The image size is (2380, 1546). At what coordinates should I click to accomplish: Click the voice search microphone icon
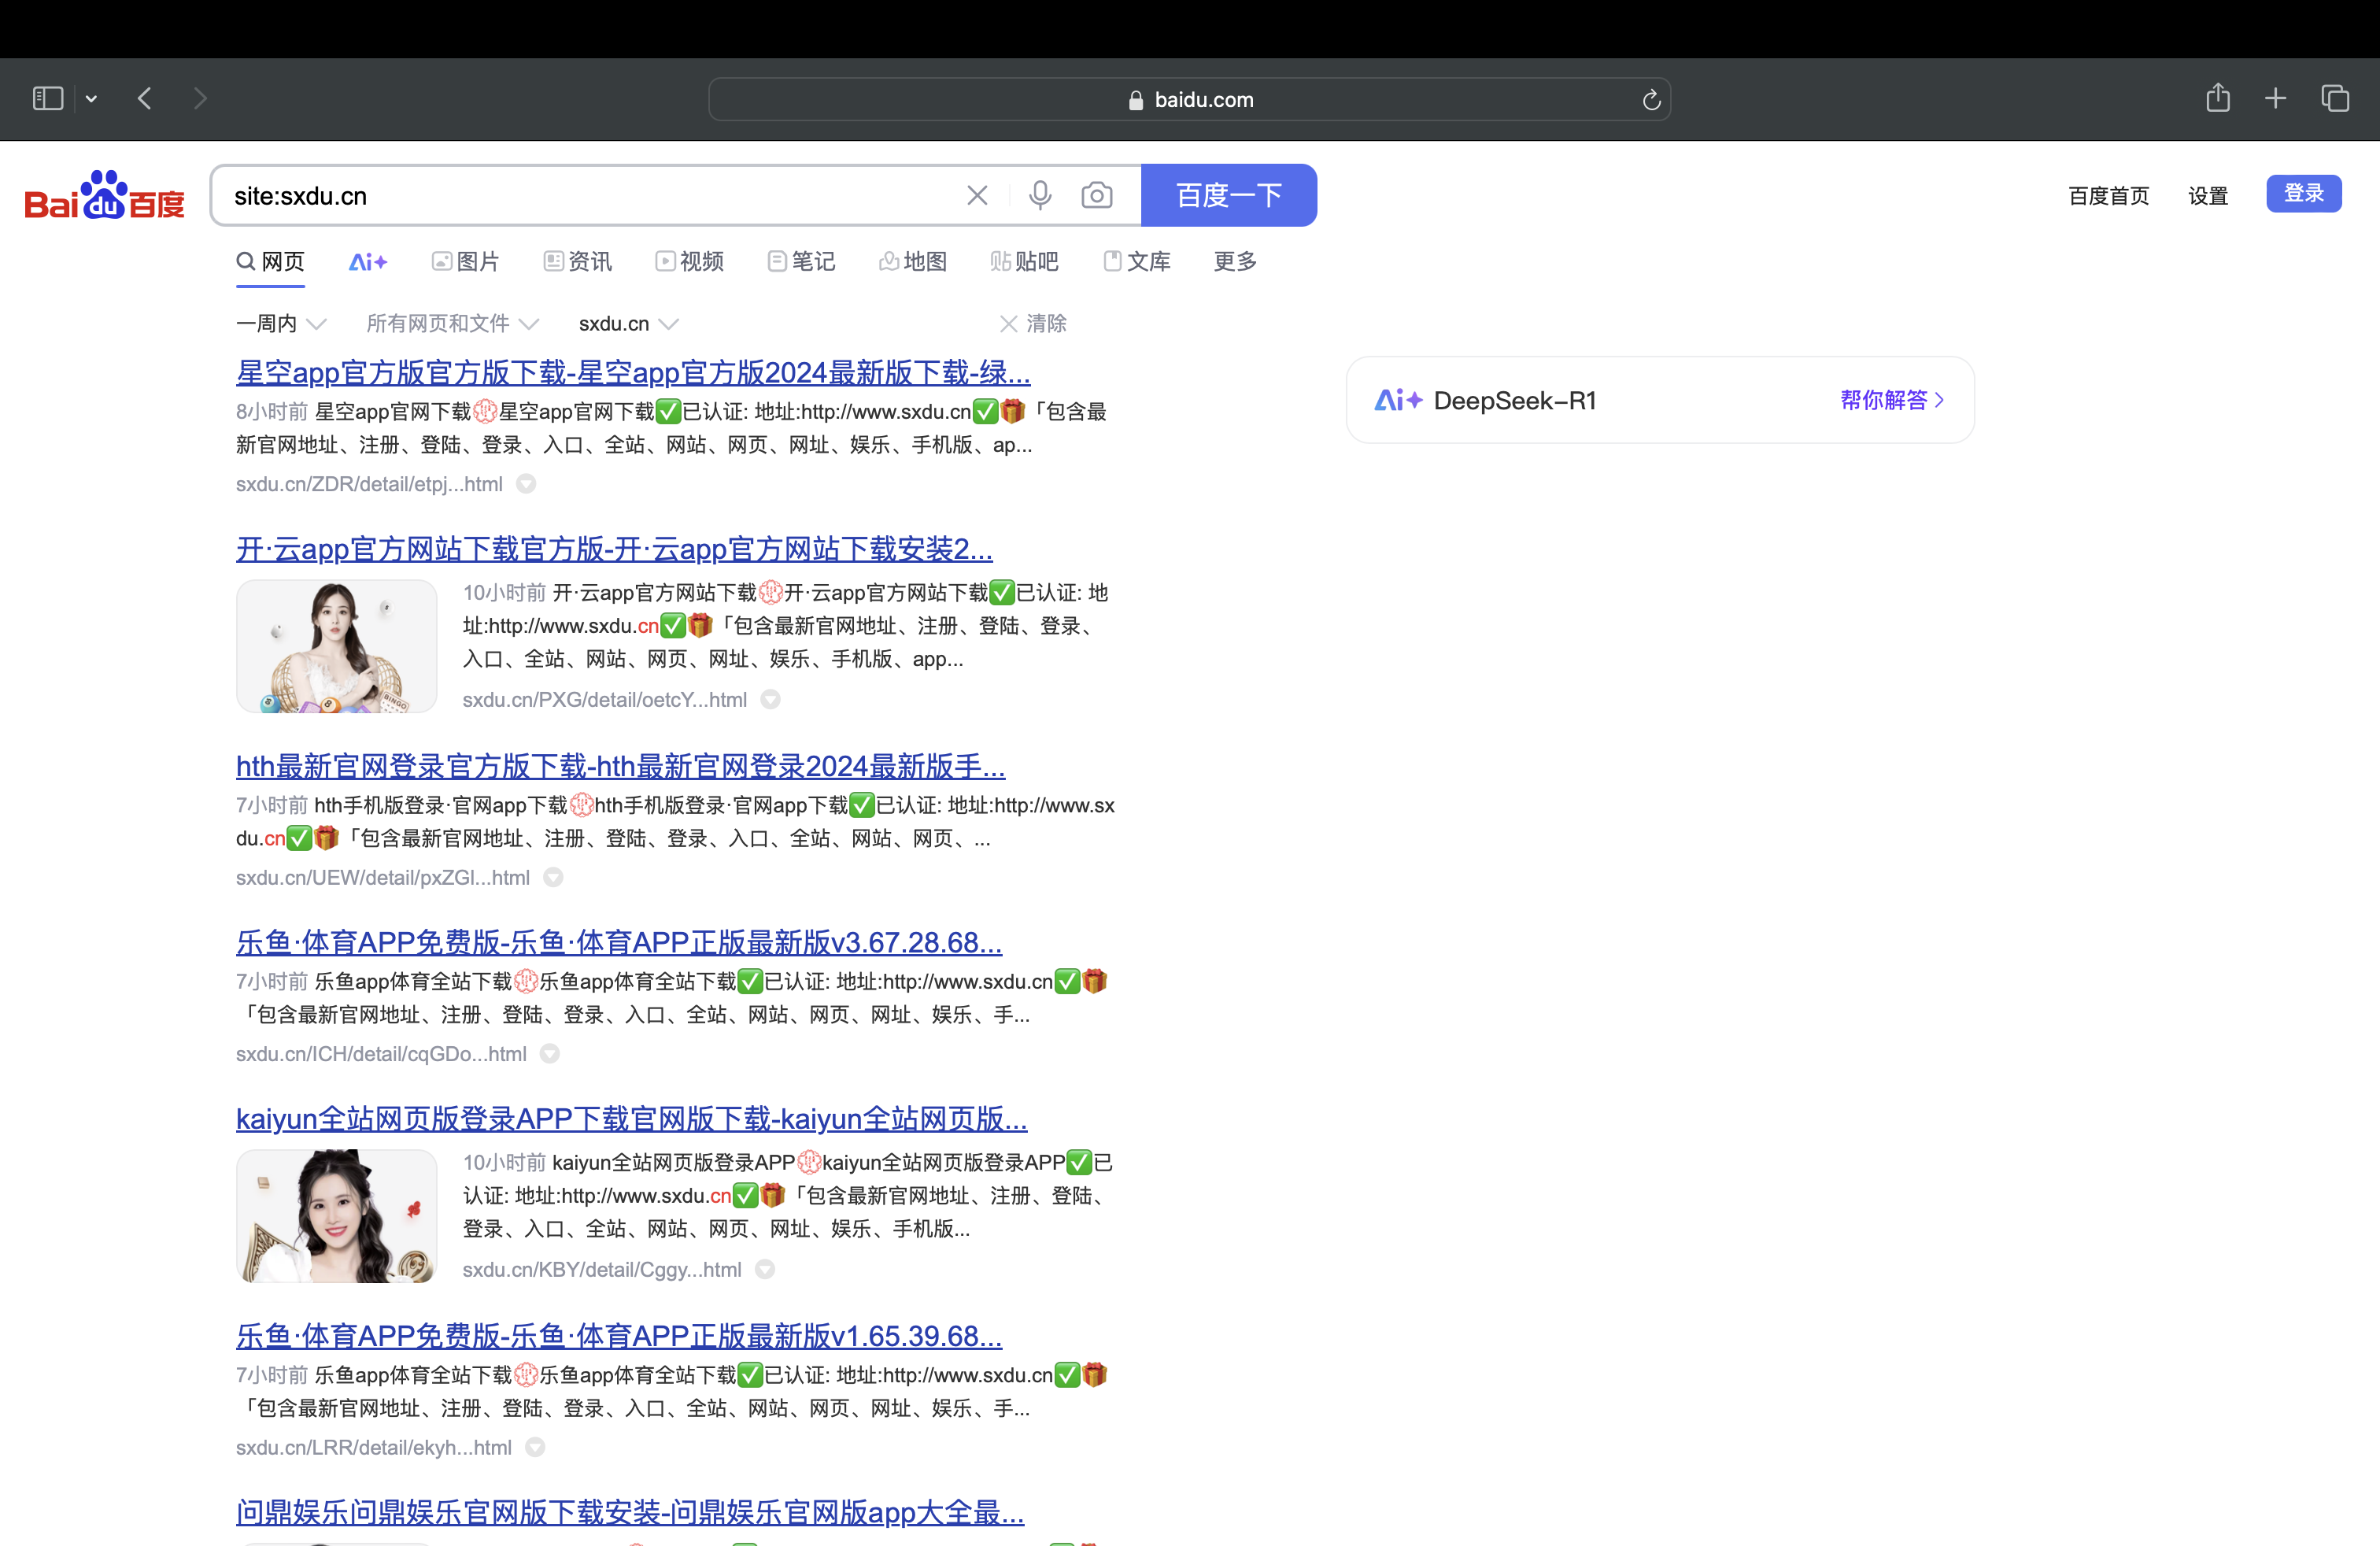pyautogui.click(x=1040, y=195)
